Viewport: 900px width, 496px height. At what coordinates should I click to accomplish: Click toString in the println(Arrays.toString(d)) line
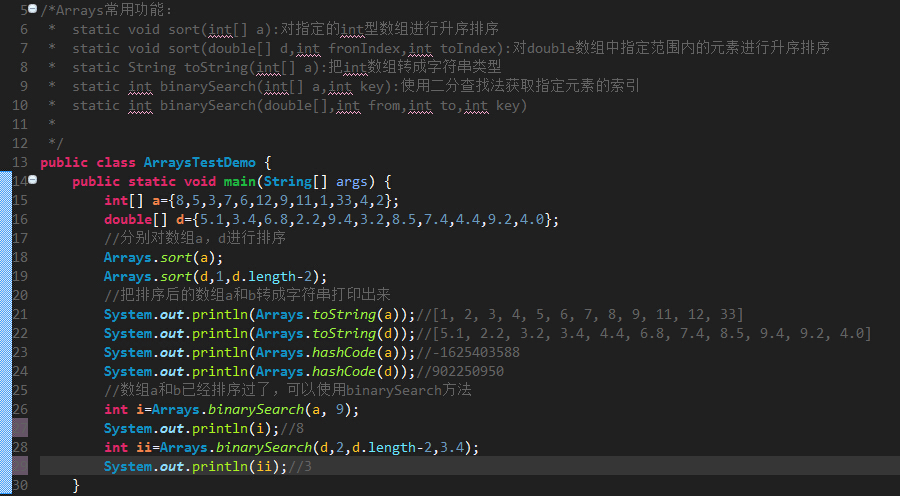click(x=344, y=334)
